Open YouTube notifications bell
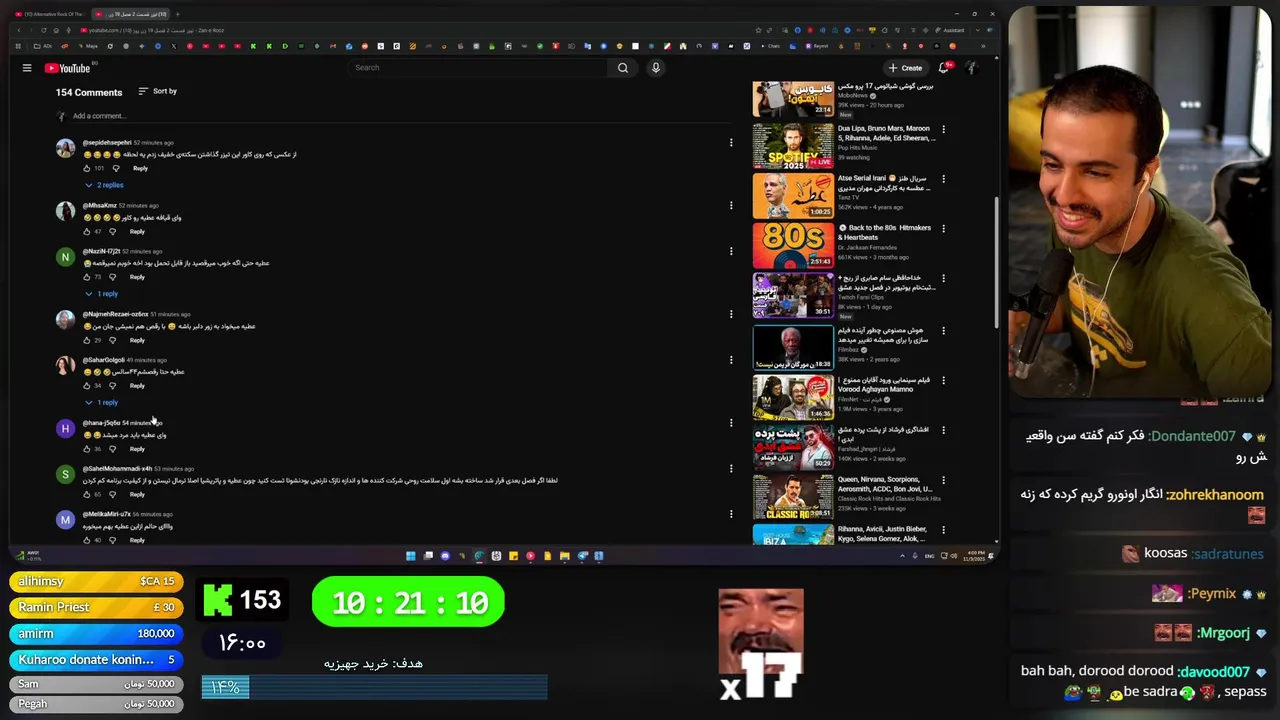This screenshot has height=720, width=1280. click(x=943, y=68)
